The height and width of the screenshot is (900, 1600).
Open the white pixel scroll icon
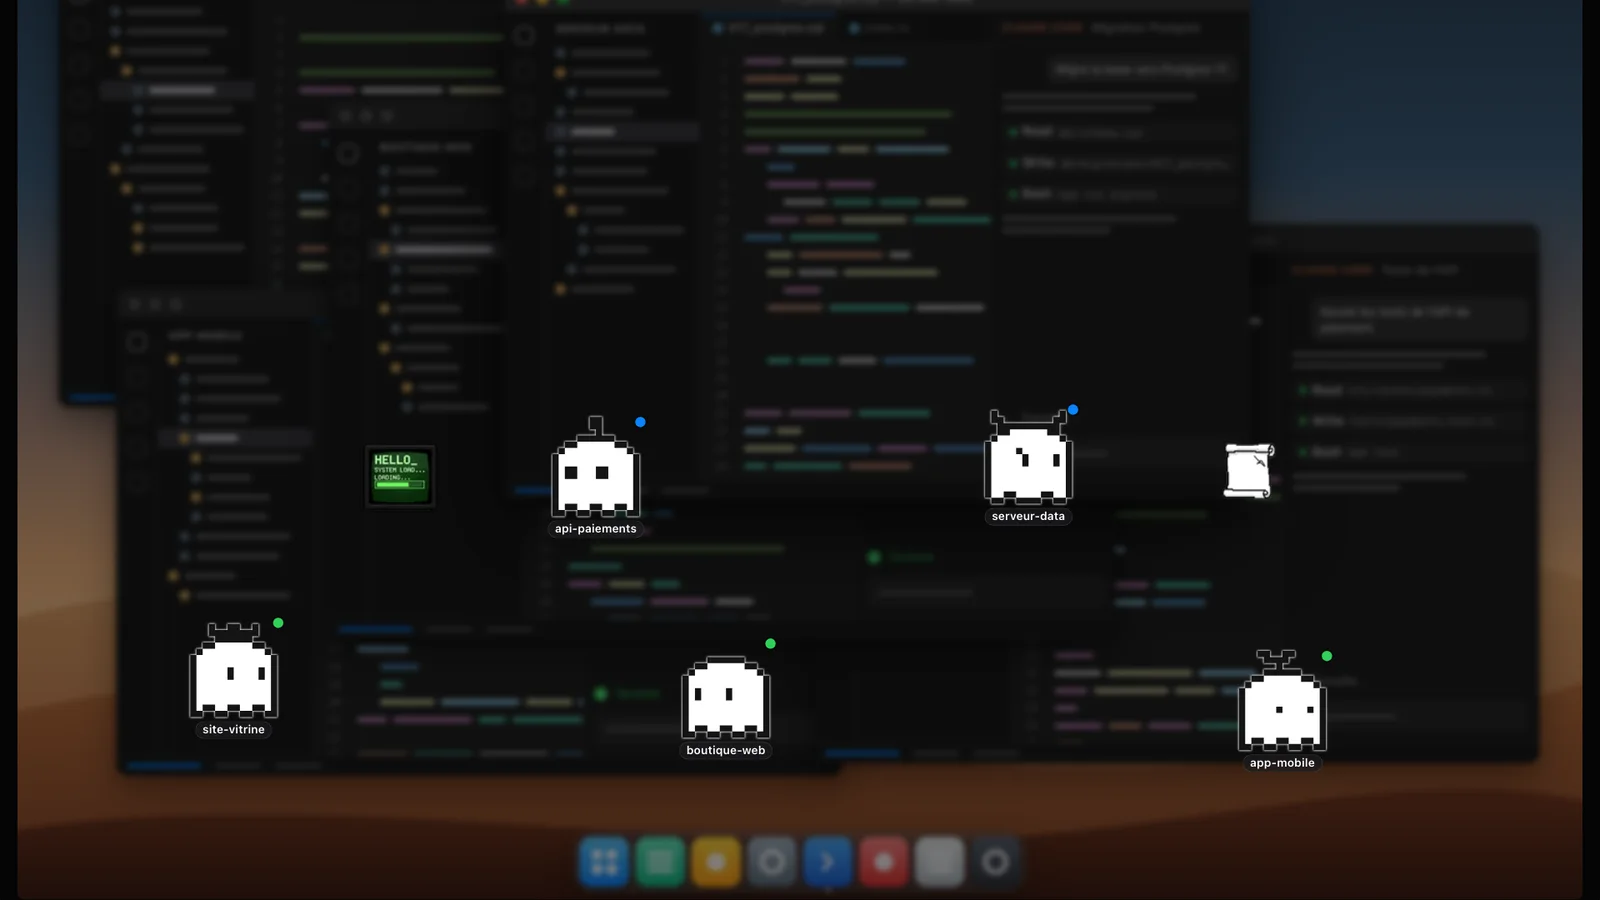pyautogui.click(x=1249, y=470)
